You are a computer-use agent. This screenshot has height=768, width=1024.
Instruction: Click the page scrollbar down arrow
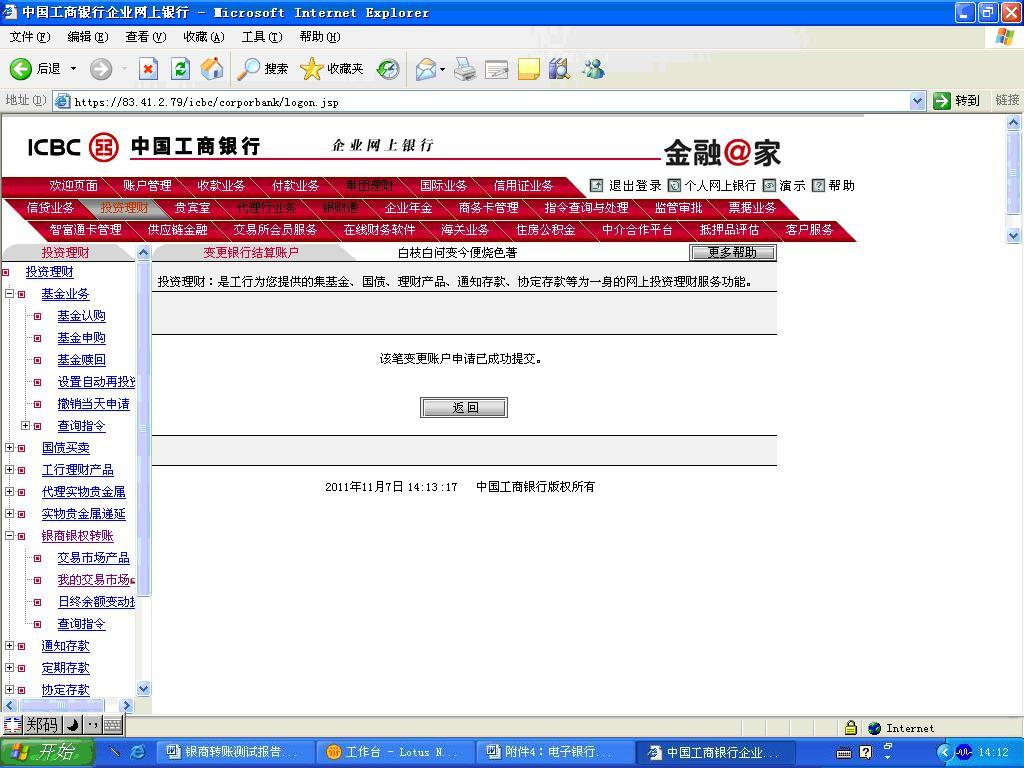pos(1013,236)
